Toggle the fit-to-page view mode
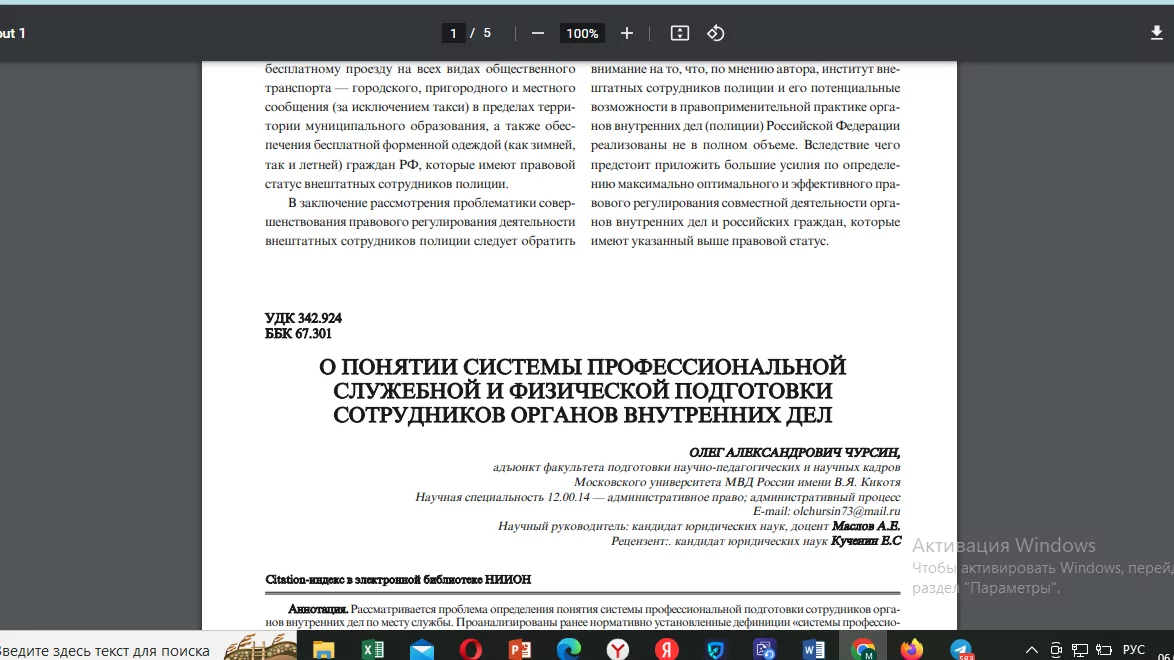 coord(679,32)
